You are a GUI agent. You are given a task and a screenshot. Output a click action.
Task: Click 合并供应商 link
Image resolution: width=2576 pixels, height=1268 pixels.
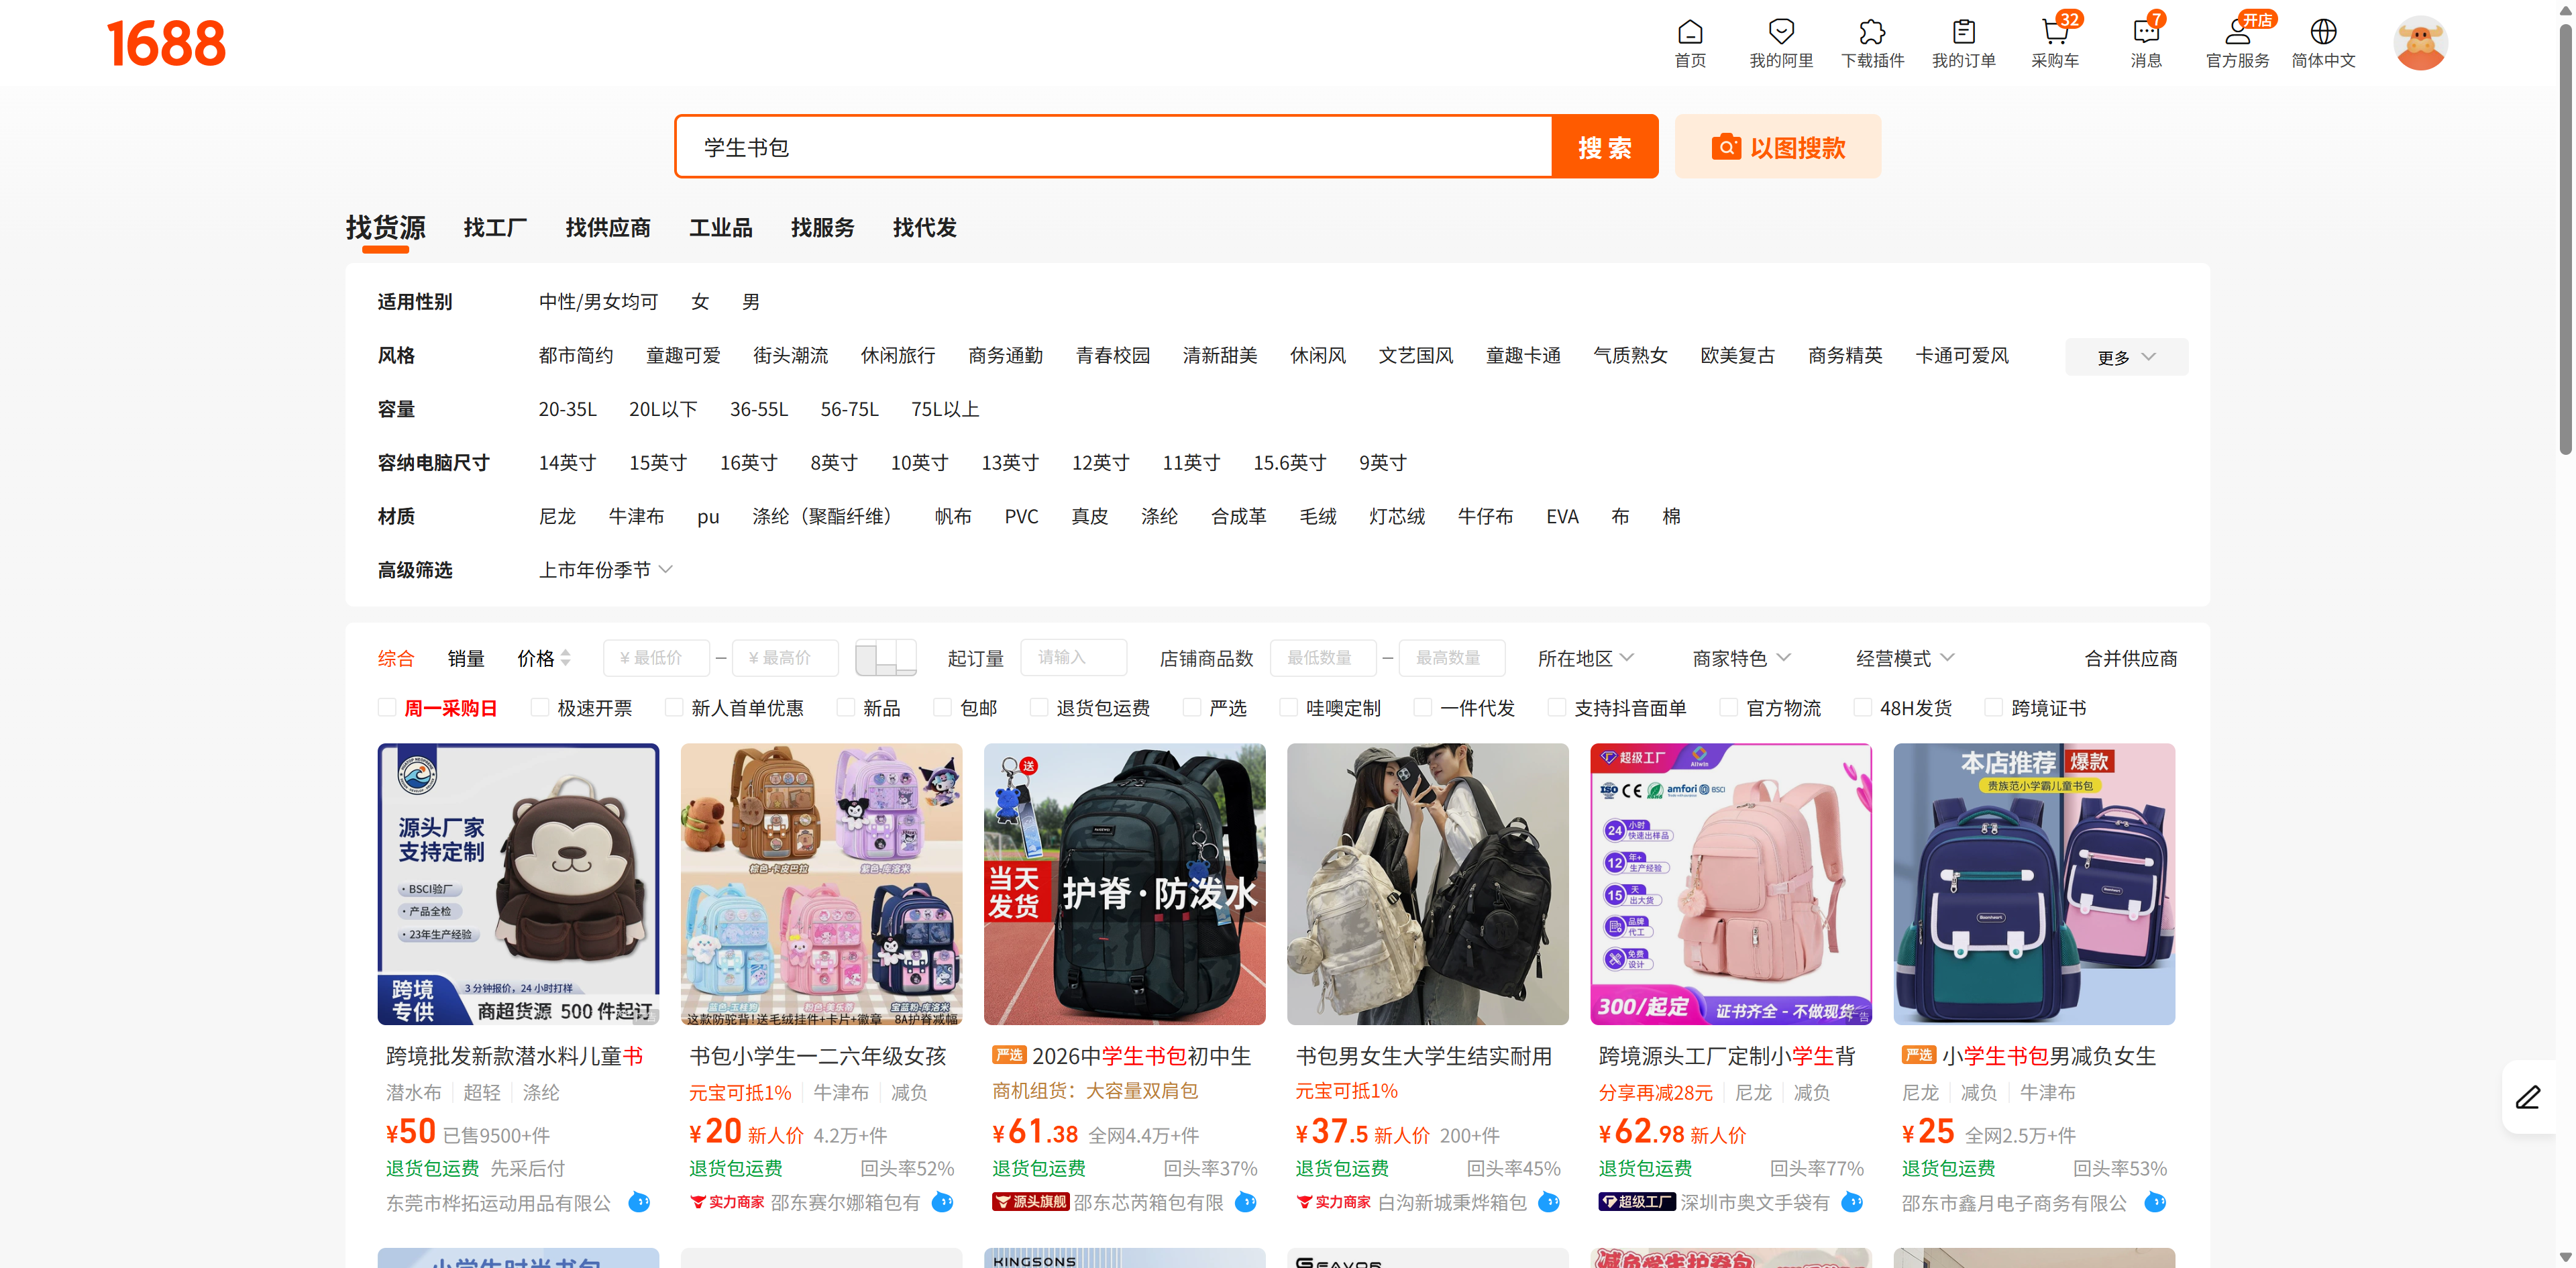[2131, 658]
